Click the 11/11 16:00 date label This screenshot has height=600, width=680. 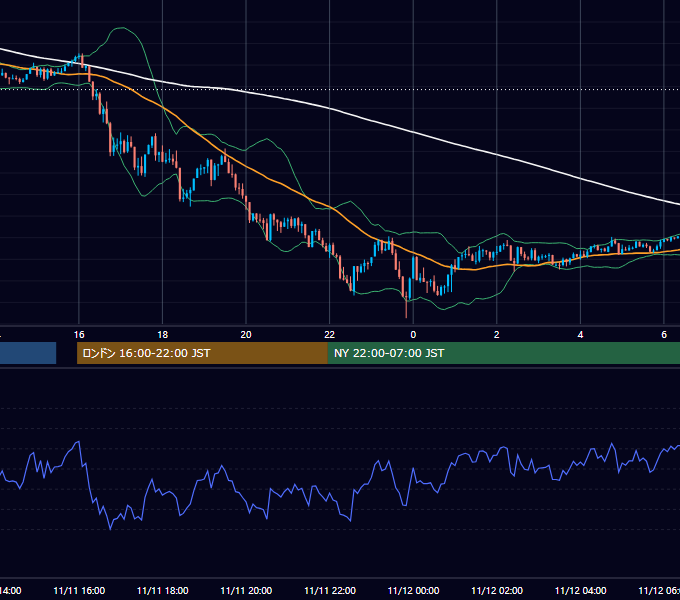79,590
